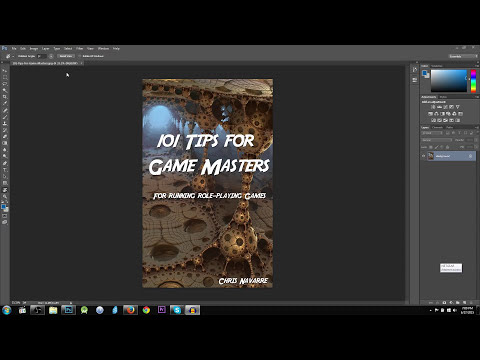The width and height of the screenshot is (480, 360).
Task: Select the Clone Stamp tool
Action: click(x=5, y=123)
